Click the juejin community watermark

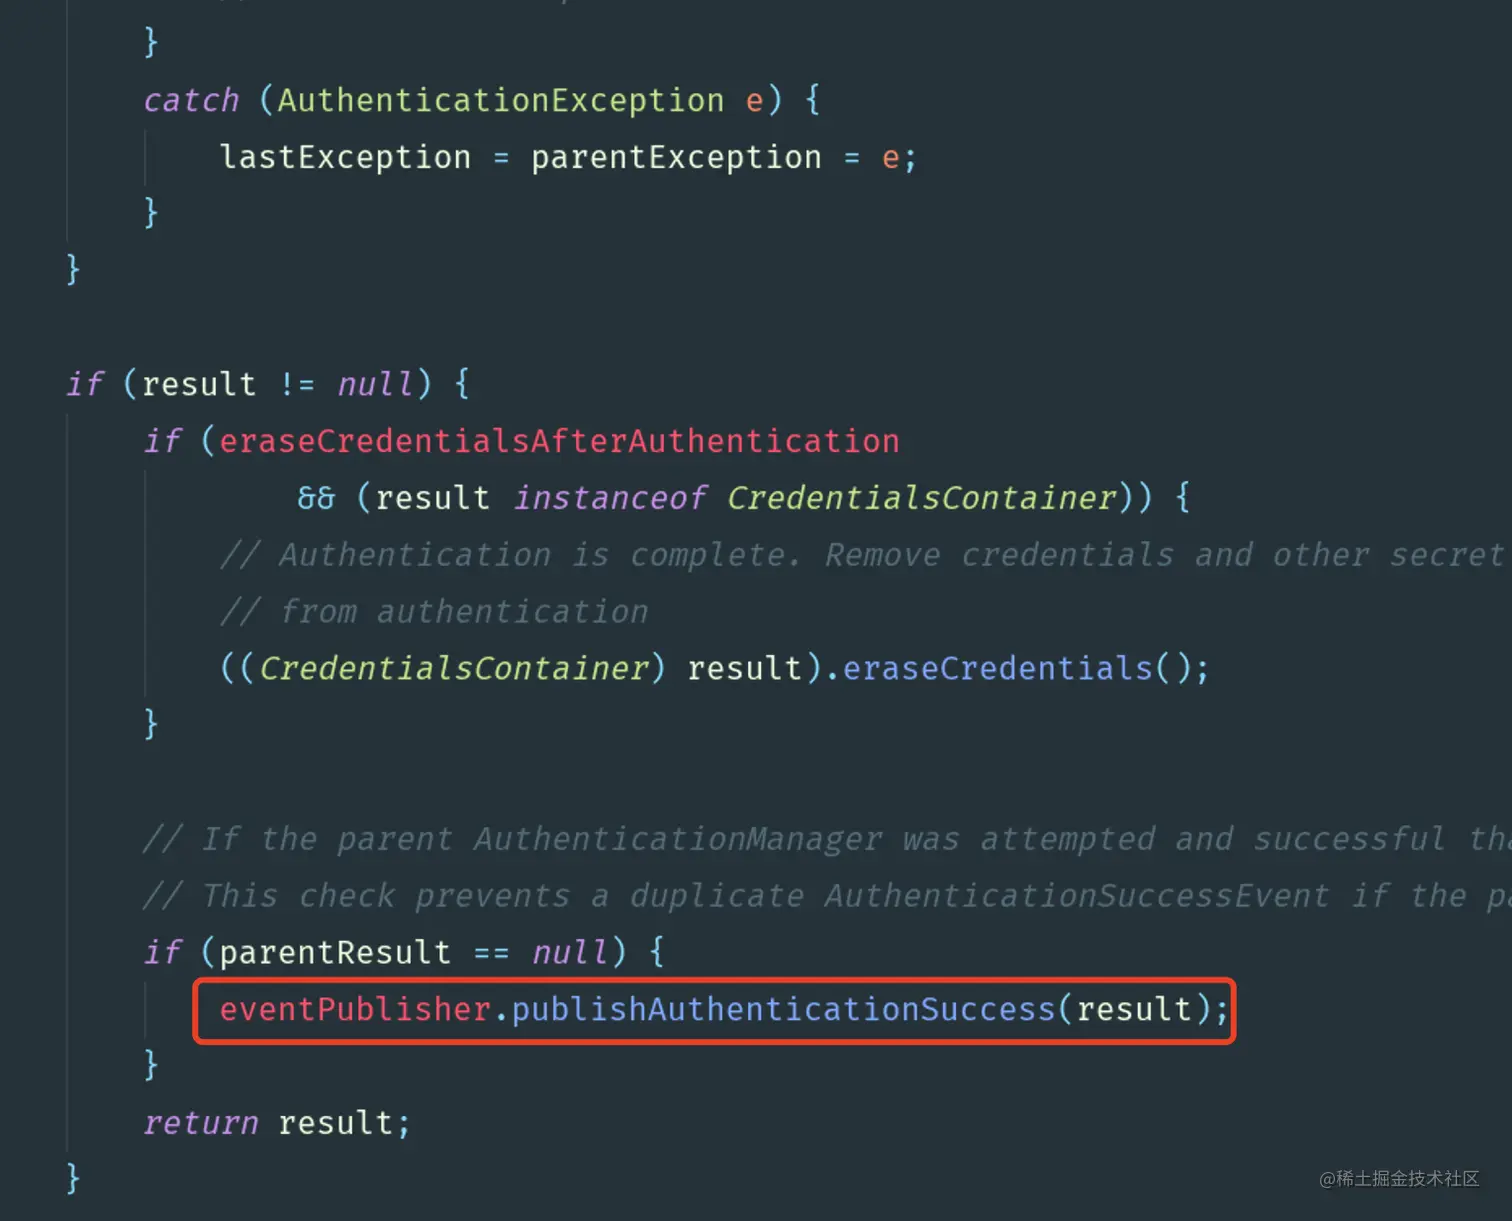coord(1399,1179)
